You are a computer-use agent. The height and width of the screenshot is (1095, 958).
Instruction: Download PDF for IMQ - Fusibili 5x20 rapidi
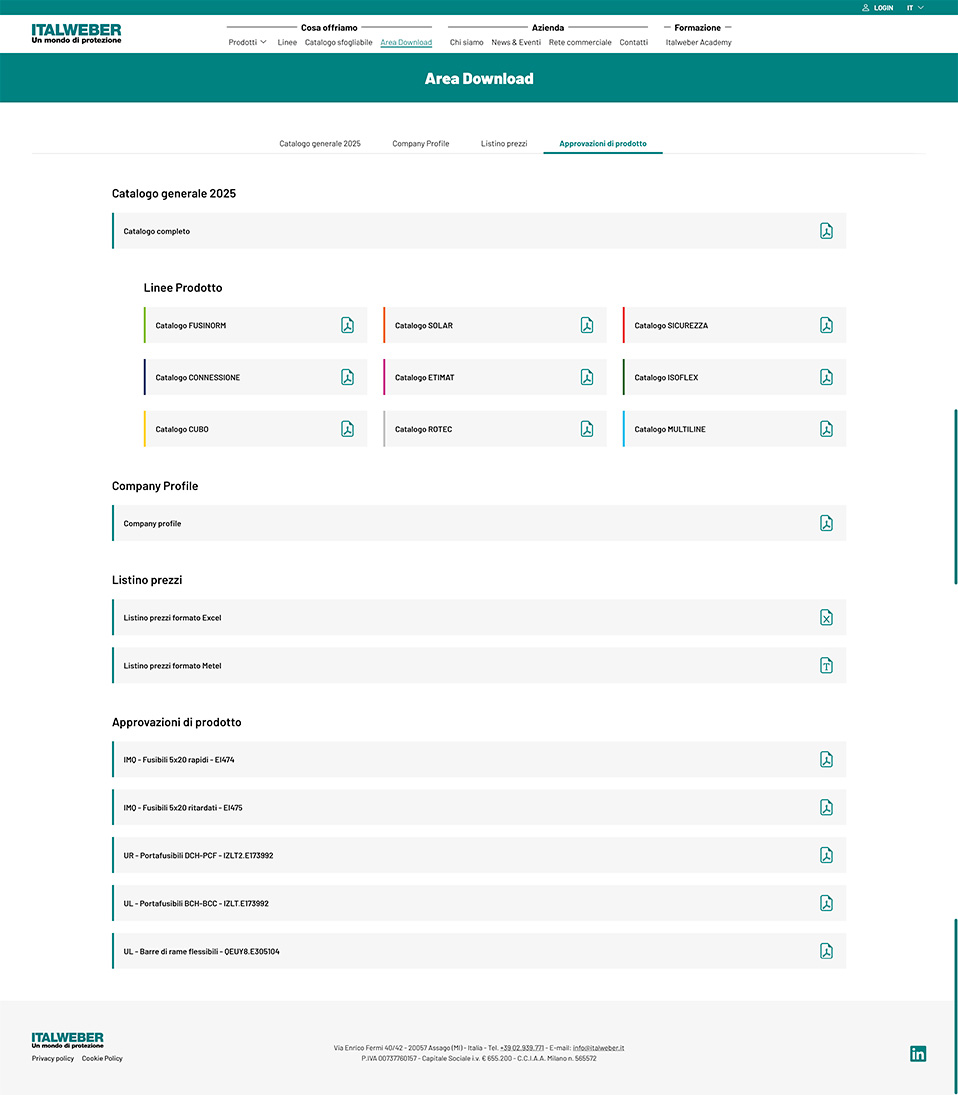coord(826,759)
